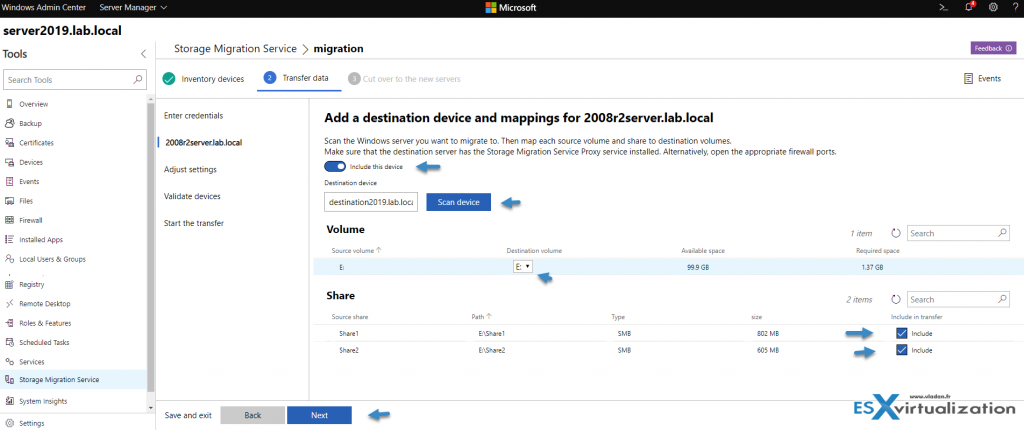Screen dimensions: 1024x430
Task: Open the PowerShell console icon
Action: pyautogui.click(x=941, y=7)
